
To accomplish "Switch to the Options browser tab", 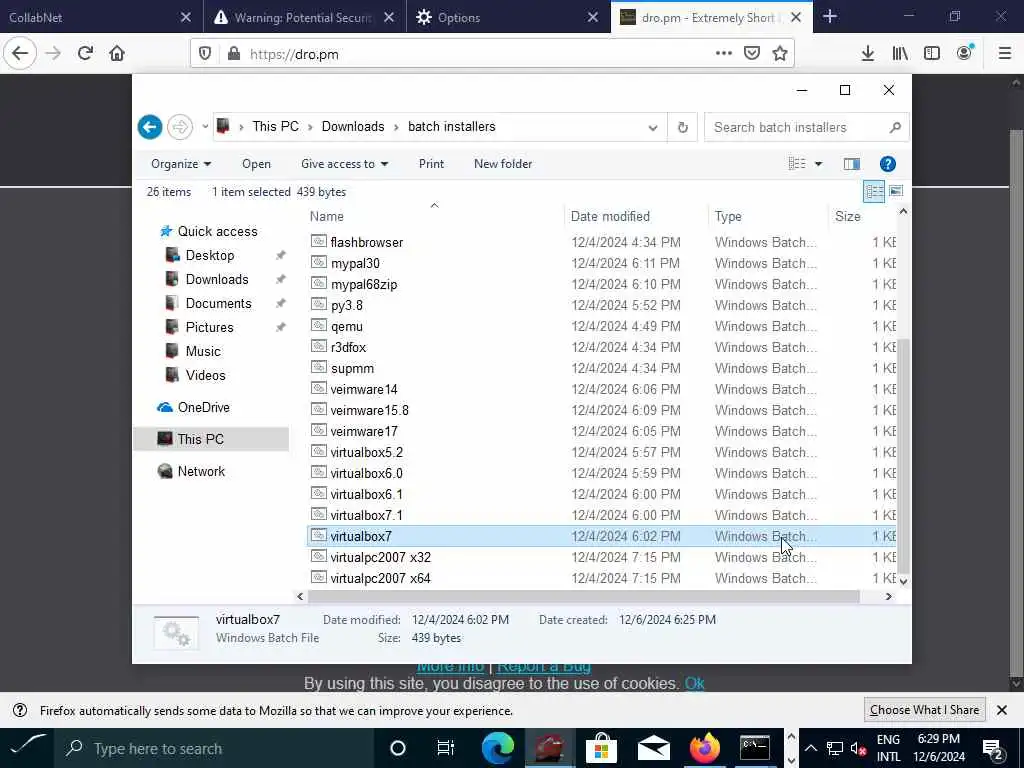I will 508,17.
